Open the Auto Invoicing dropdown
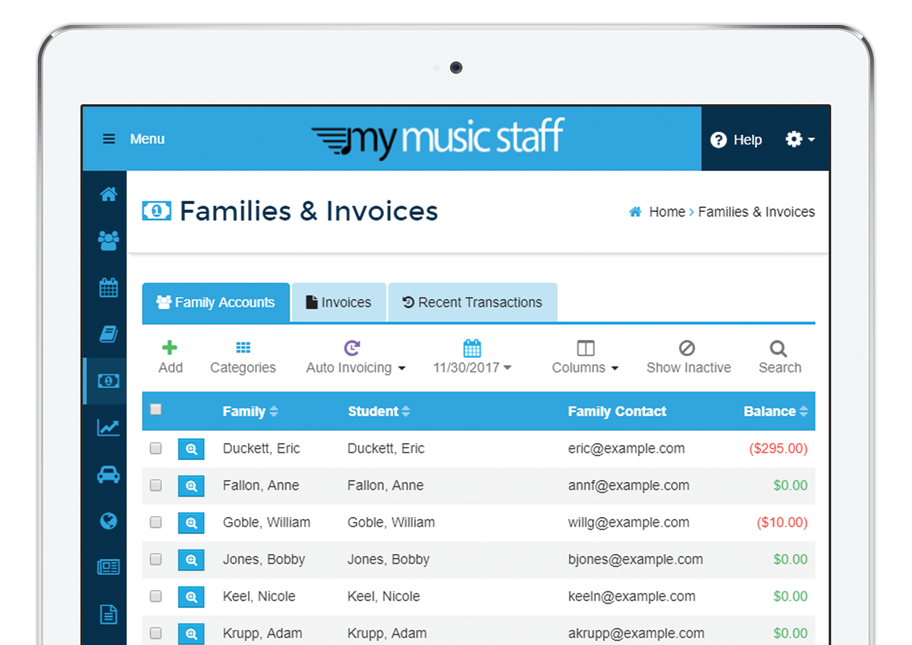 (x=355, y=356)
